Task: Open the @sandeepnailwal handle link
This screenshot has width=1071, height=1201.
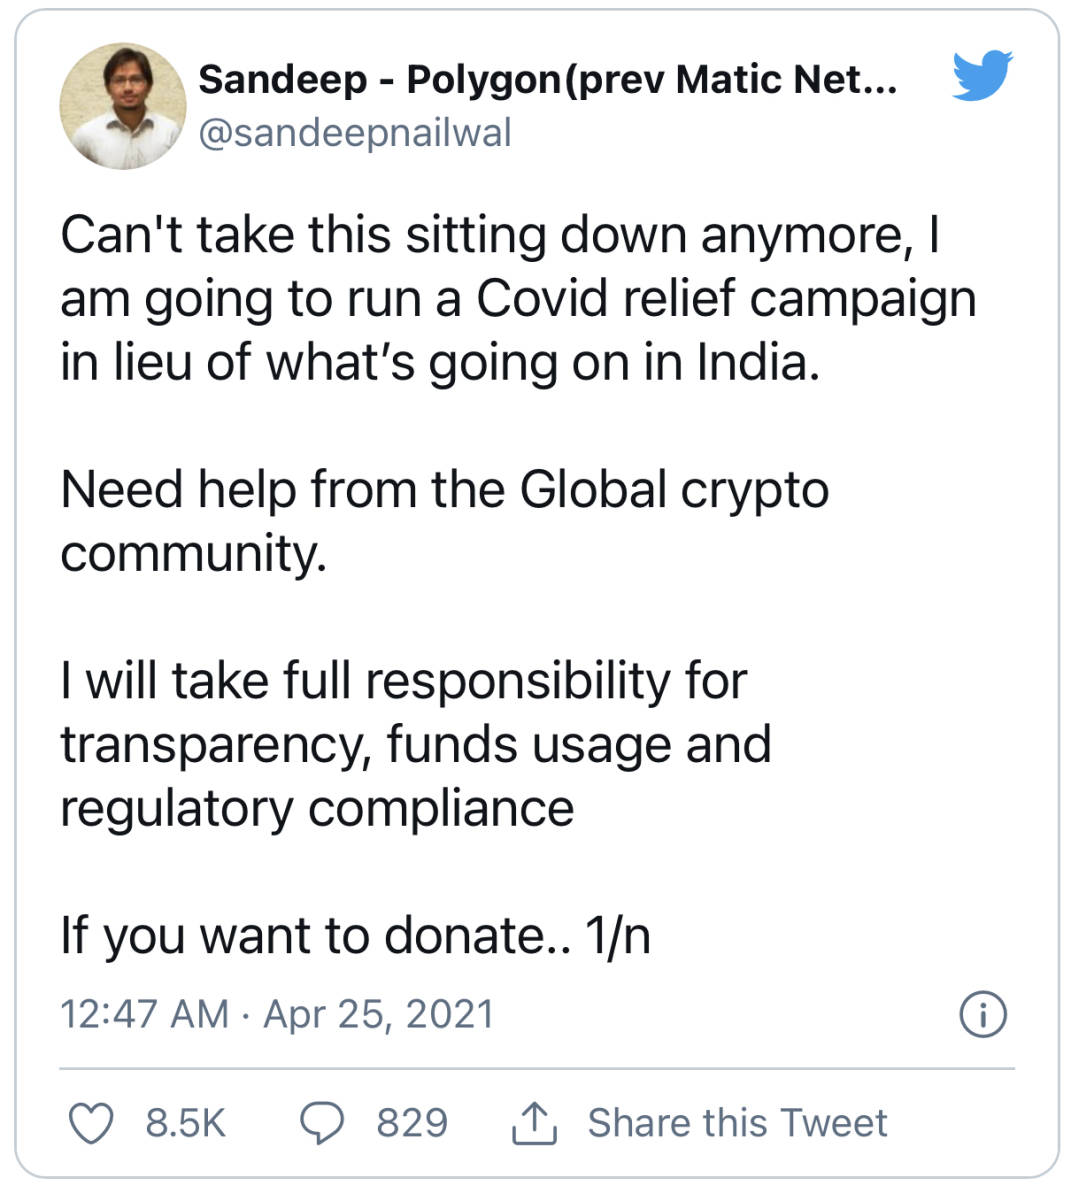Action: 355,133
